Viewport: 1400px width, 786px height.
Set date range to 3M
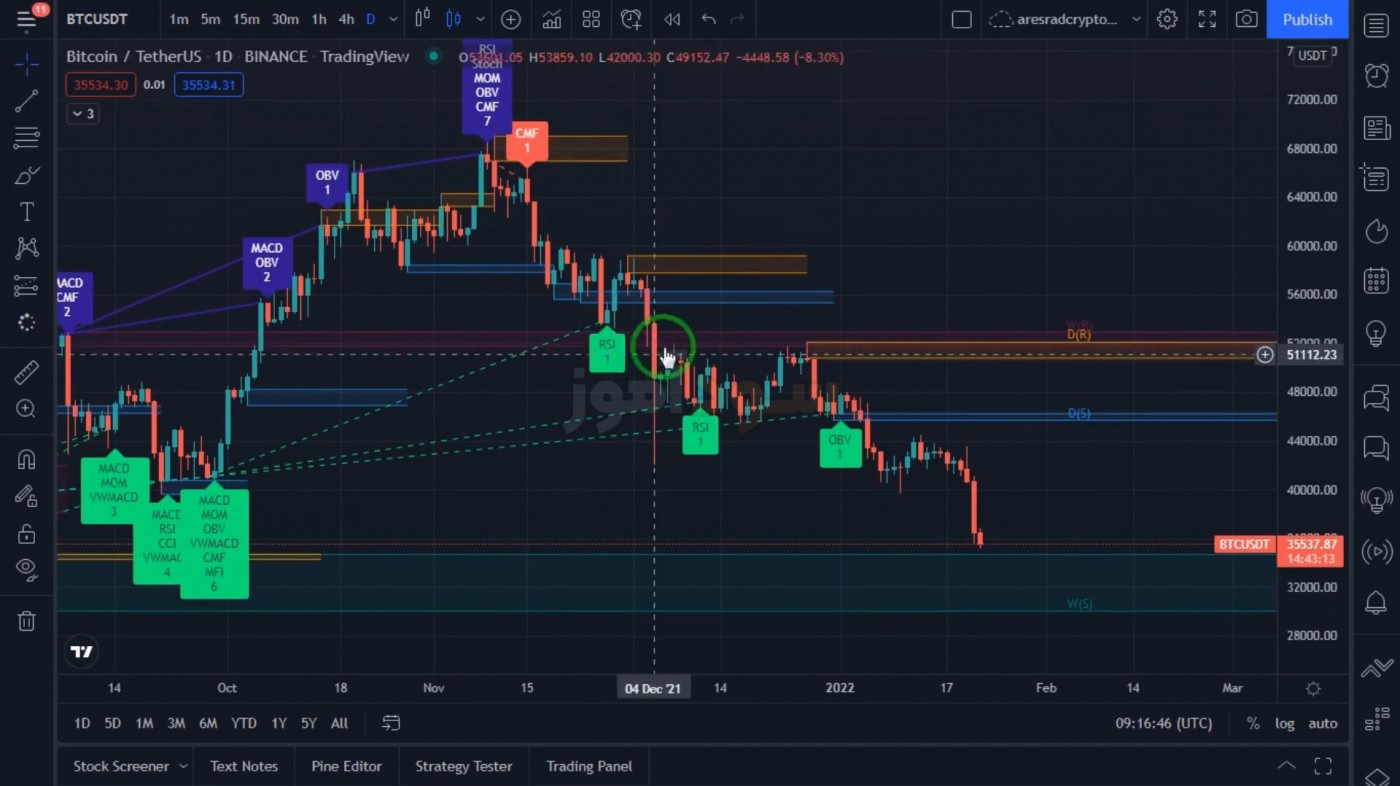(176, 723)
